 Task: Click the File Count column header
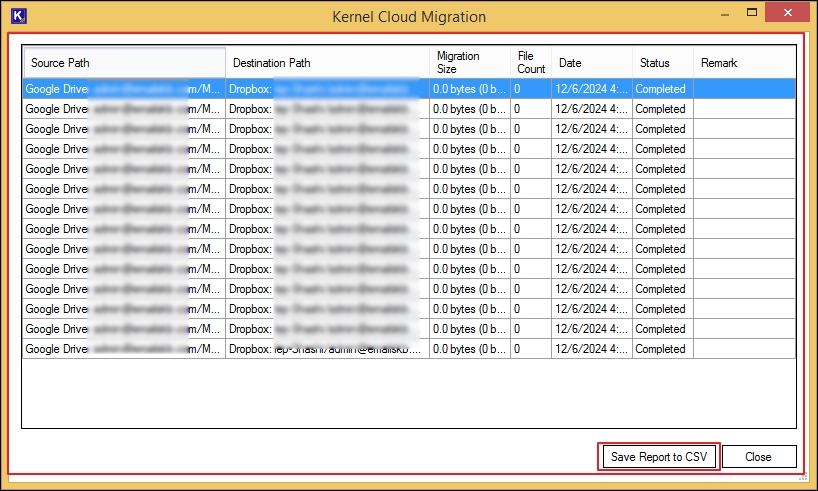coord(531,63)
